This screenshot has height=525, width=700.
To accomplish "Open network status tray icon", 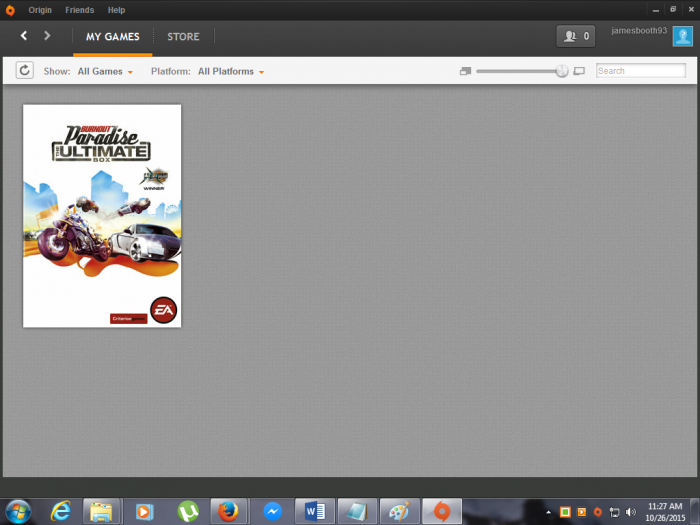I will pos(614,512).
